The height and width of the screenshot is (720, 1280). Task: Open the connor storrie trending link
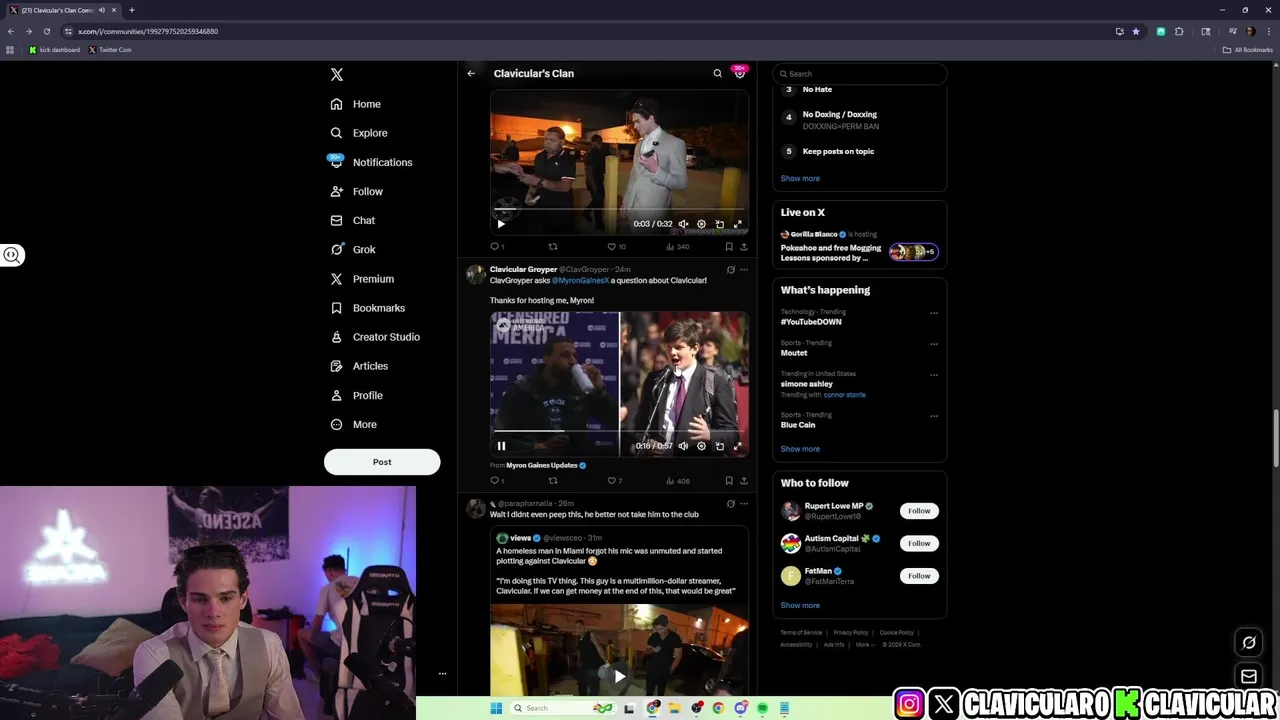click(844, 395)
